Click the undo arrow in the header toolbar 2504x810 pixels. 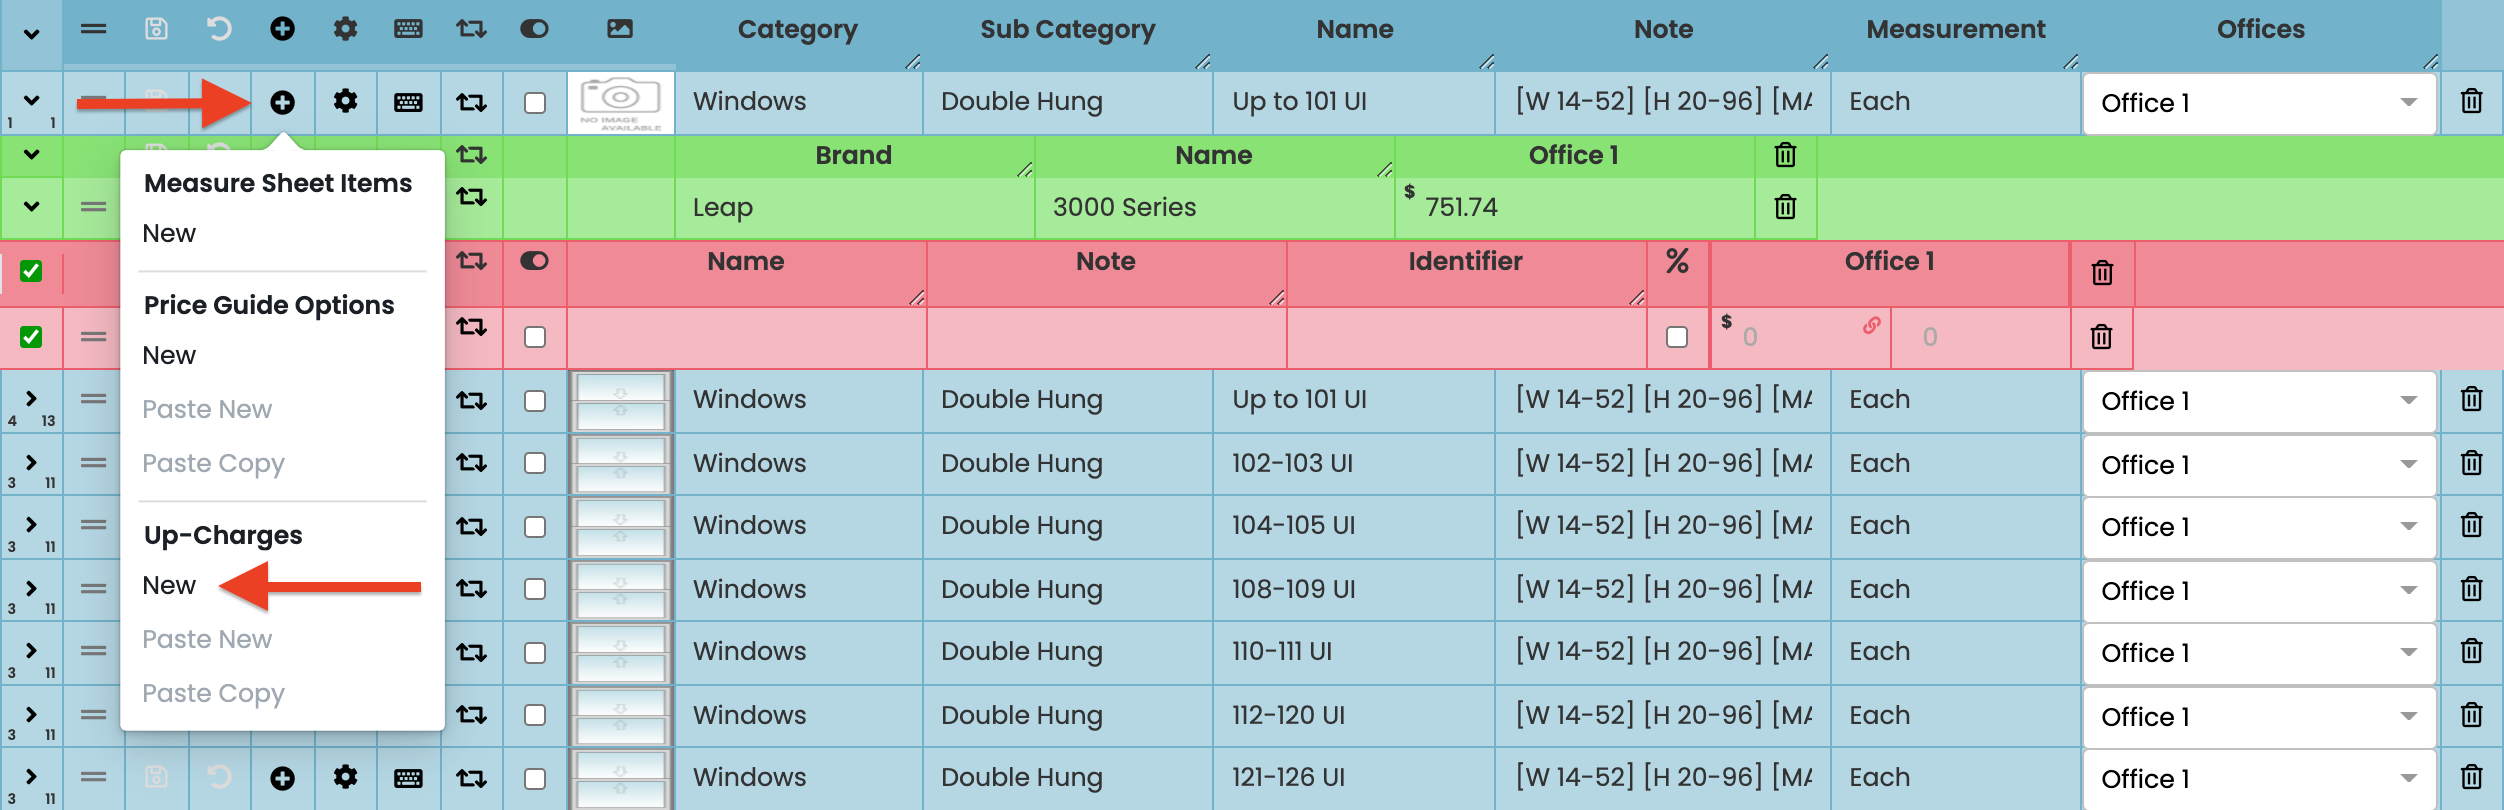pos(219,29)
